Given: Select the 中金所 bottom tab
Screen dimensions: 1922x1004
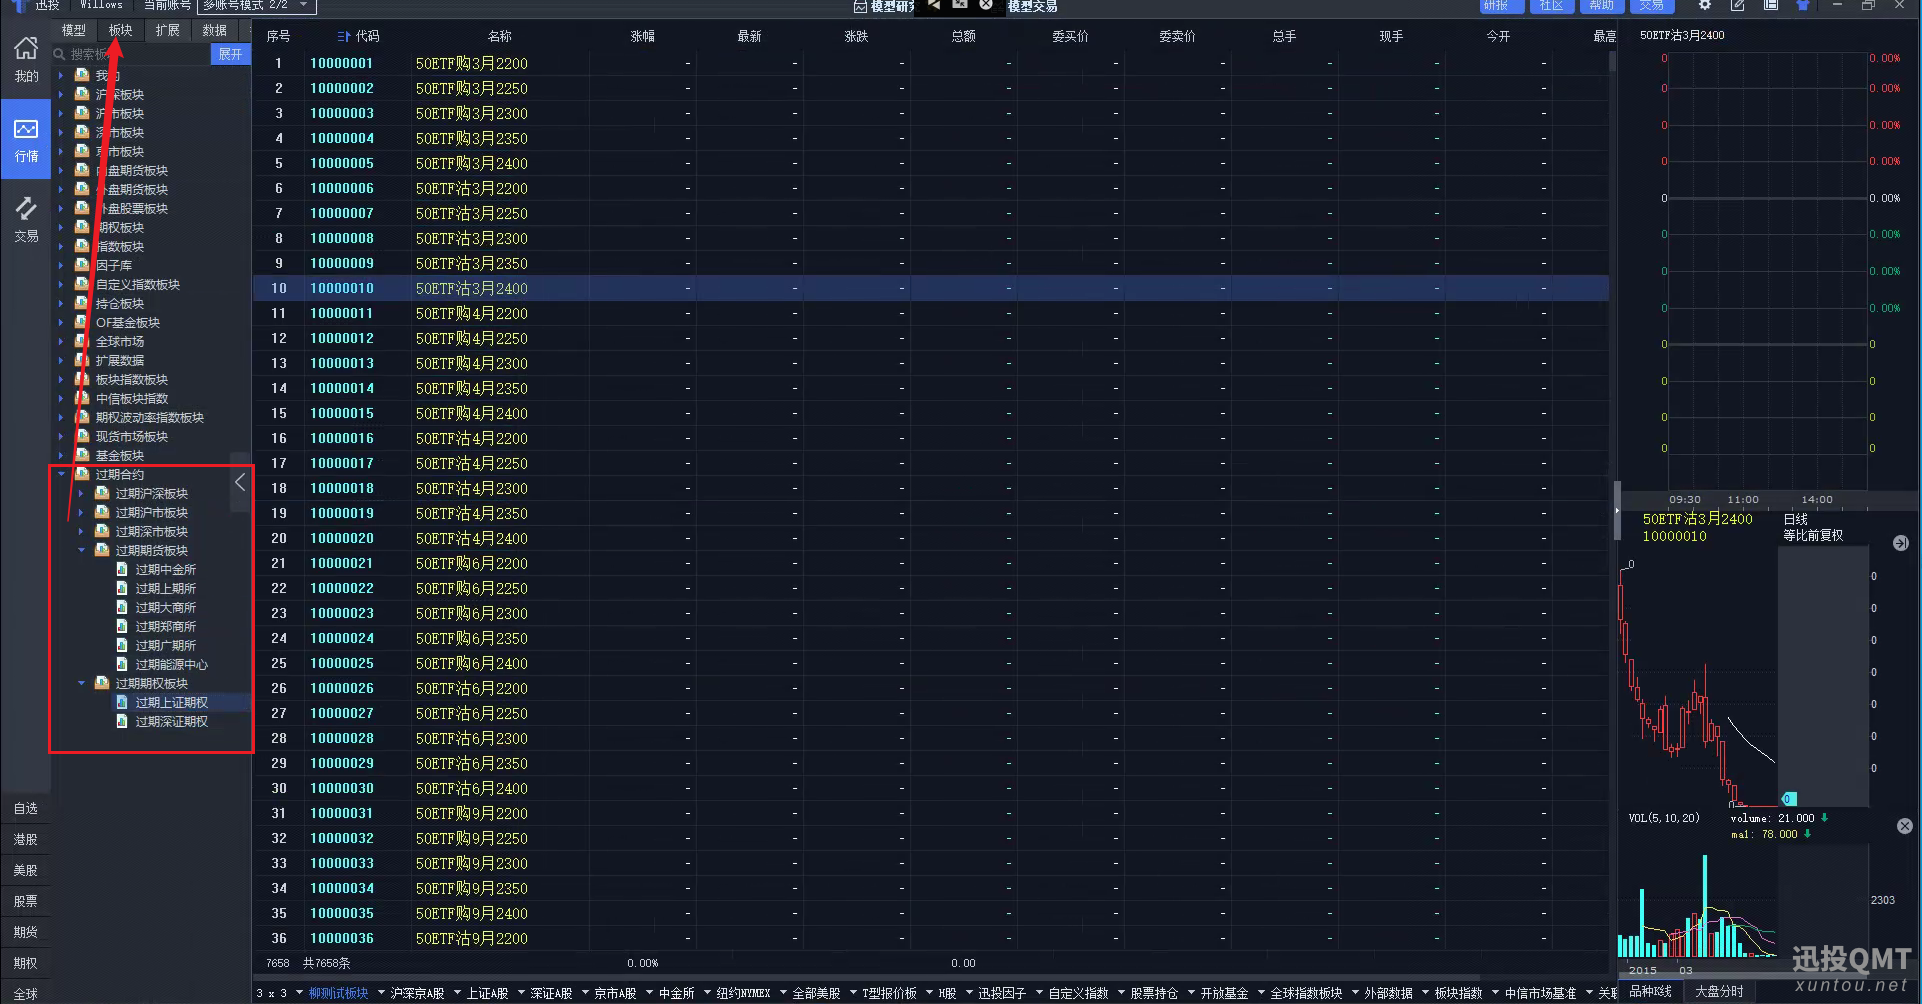Looking at the screenshot, I should 676,993.
